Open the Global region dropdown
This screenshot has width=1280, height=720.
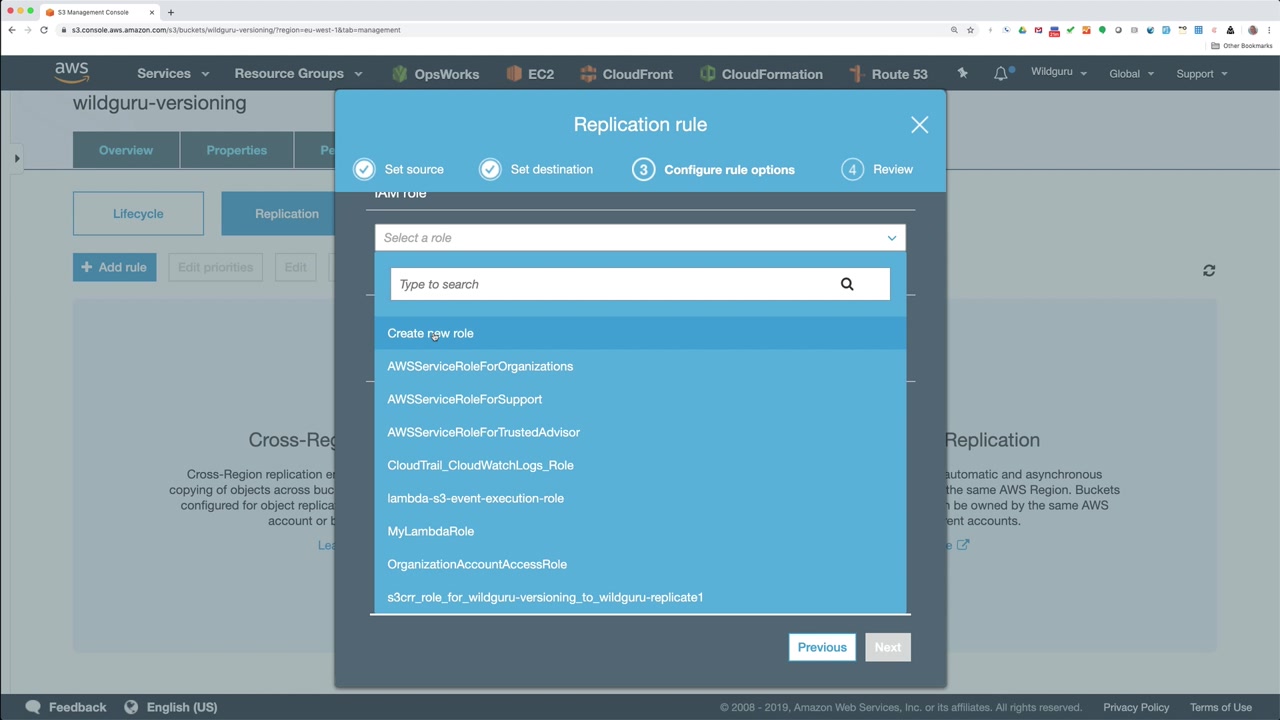[1131, 74]
